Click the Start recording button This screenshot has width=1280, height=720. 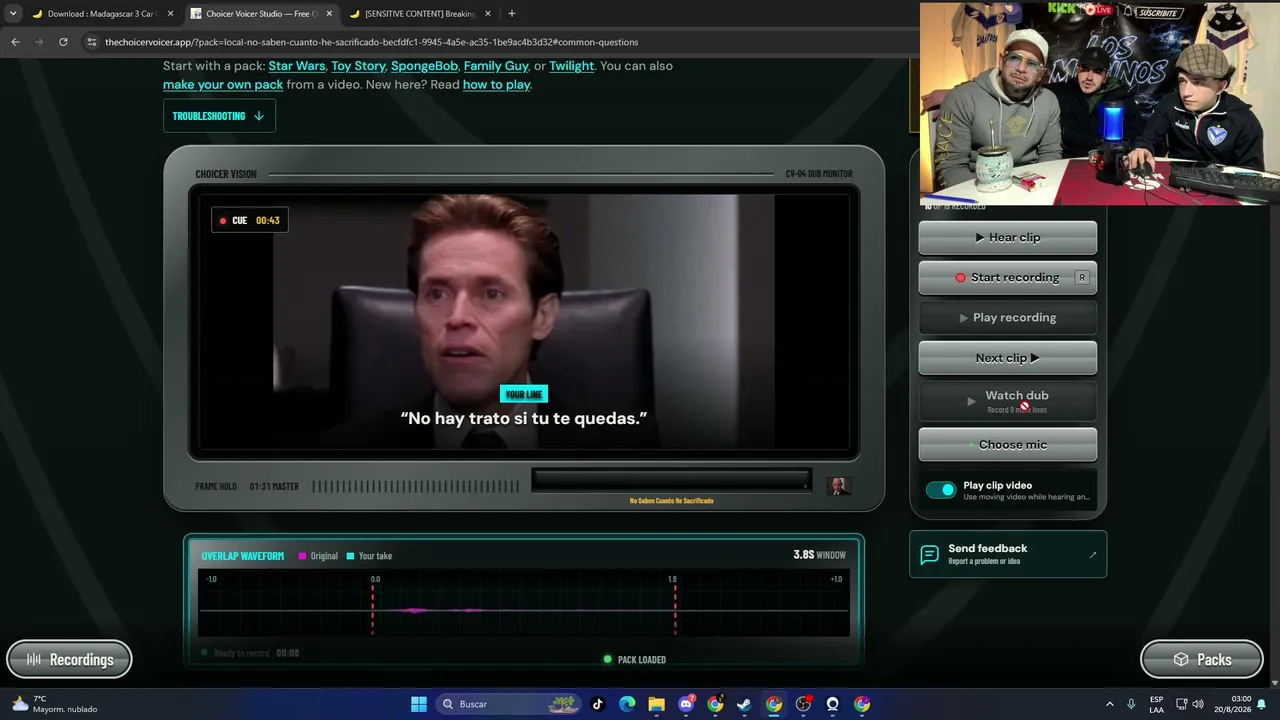click(1008, 278)
